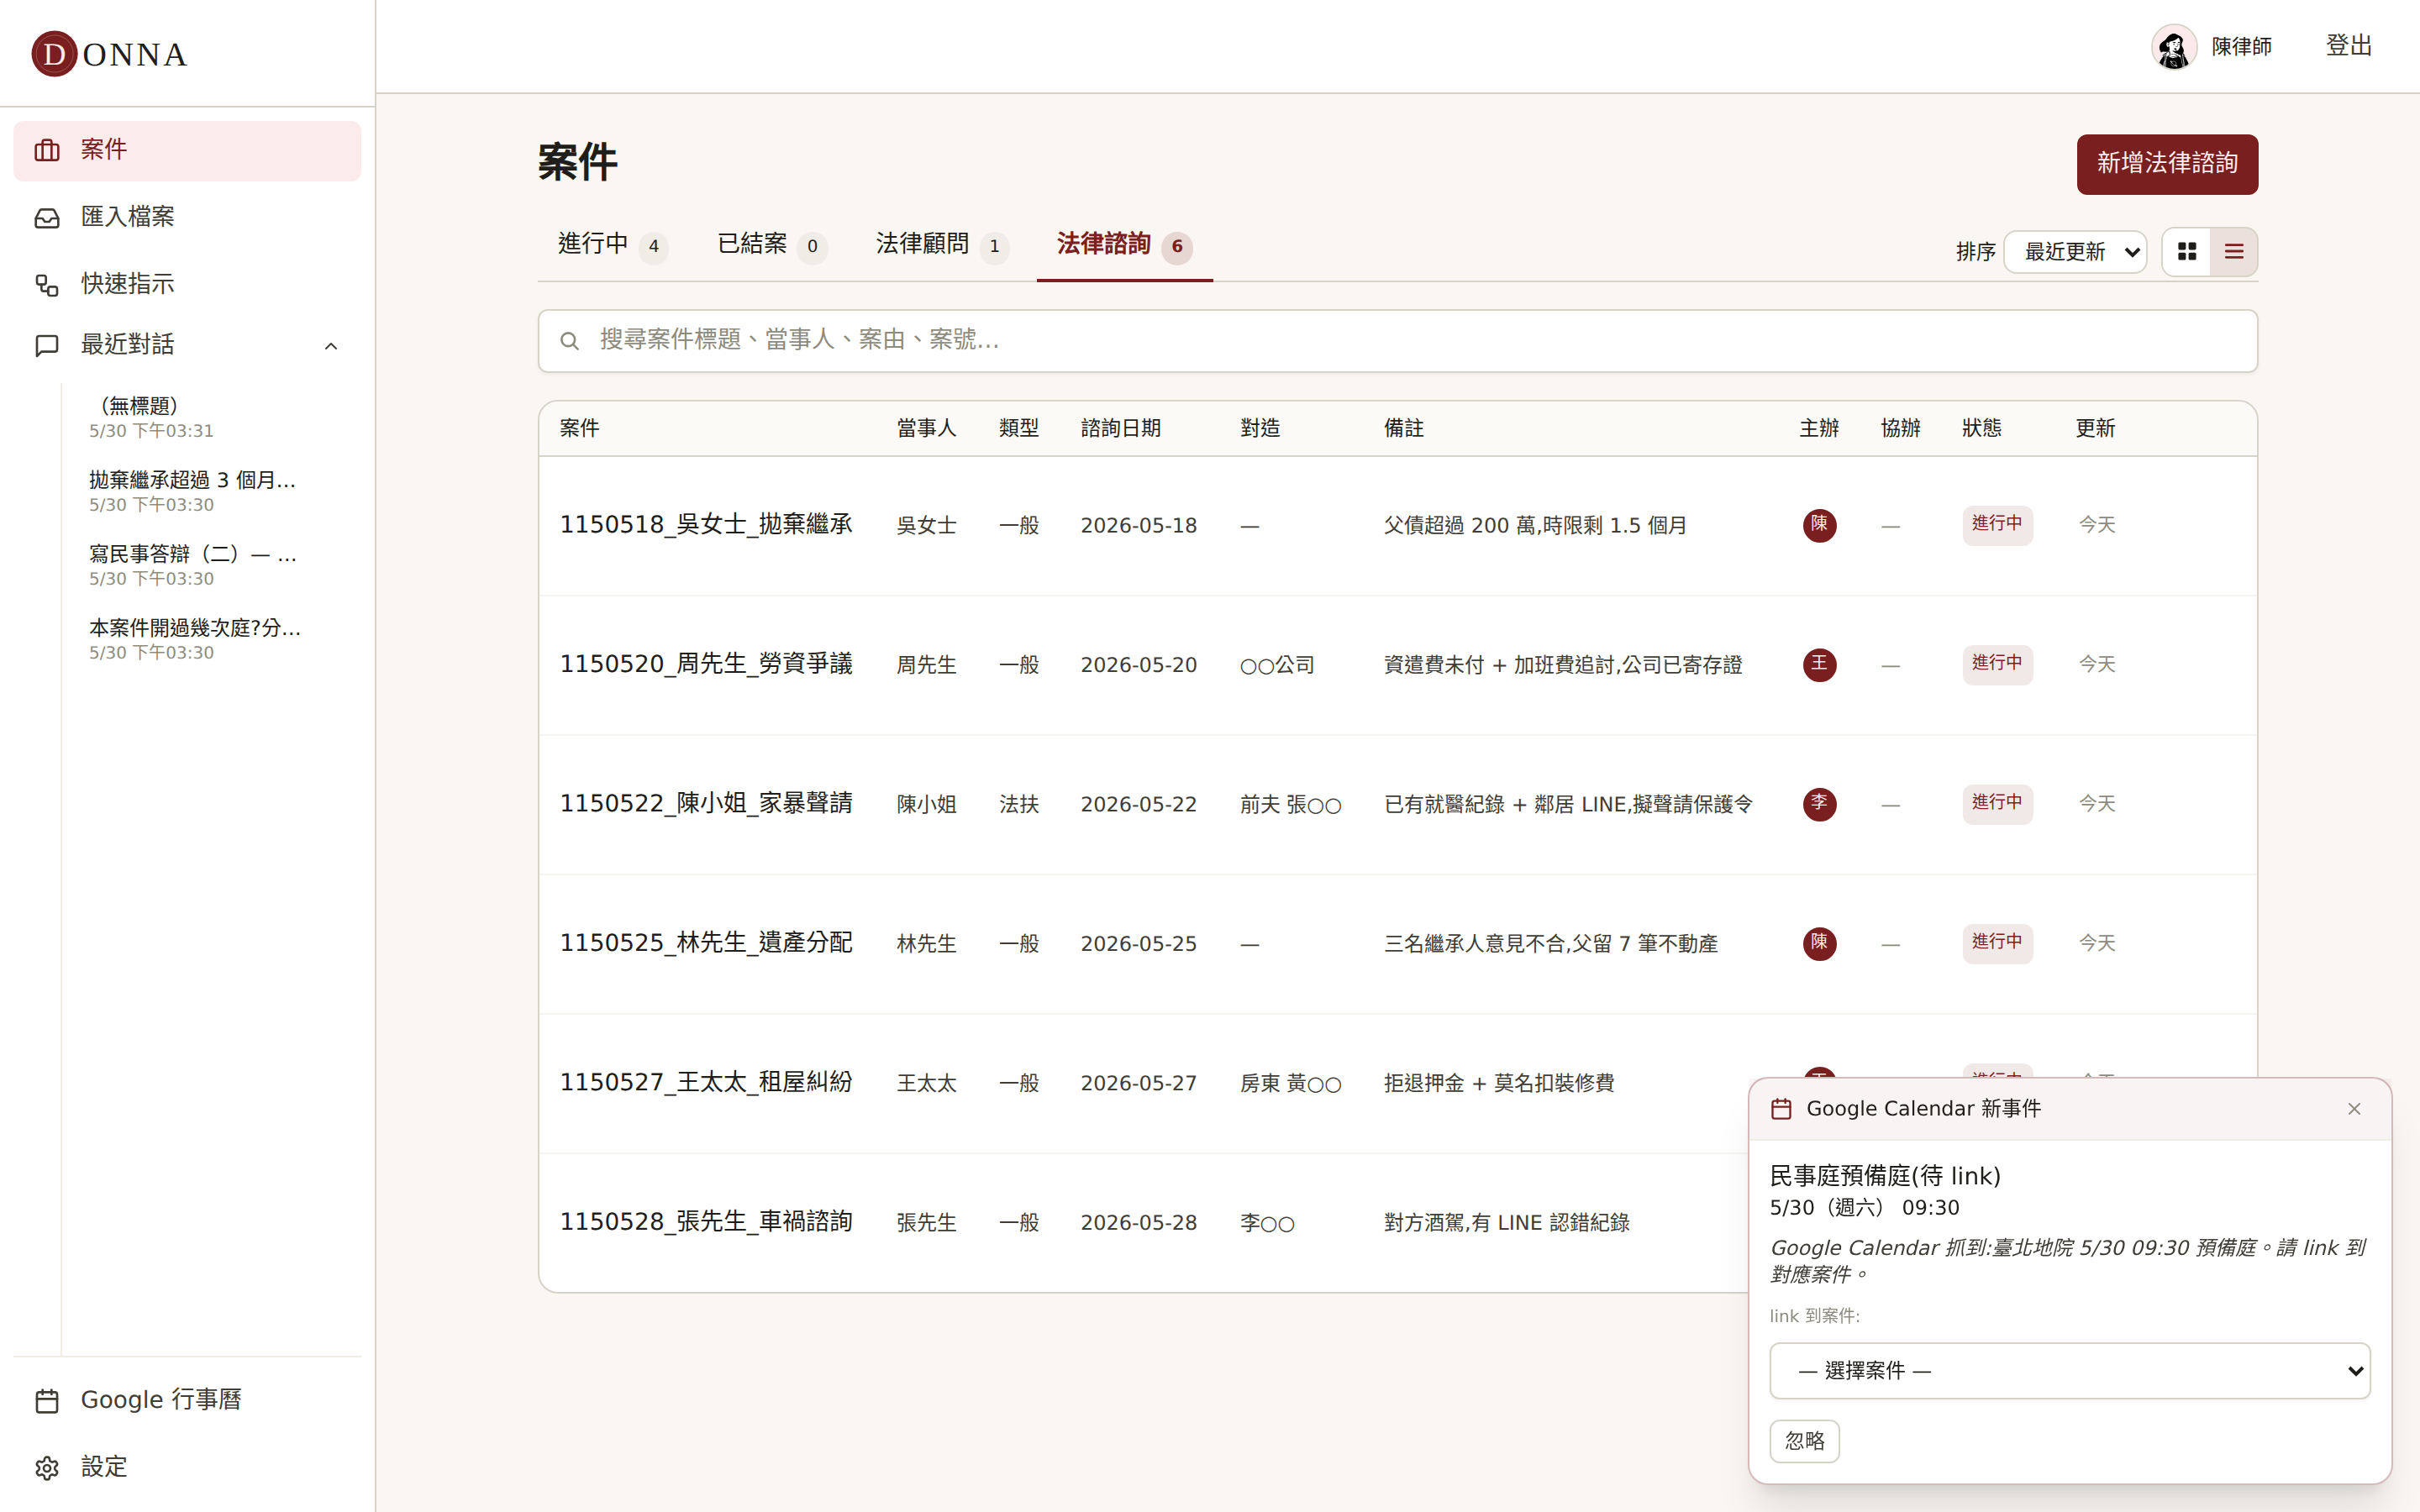Click 類型 cell 法扶

[1019, 805]
